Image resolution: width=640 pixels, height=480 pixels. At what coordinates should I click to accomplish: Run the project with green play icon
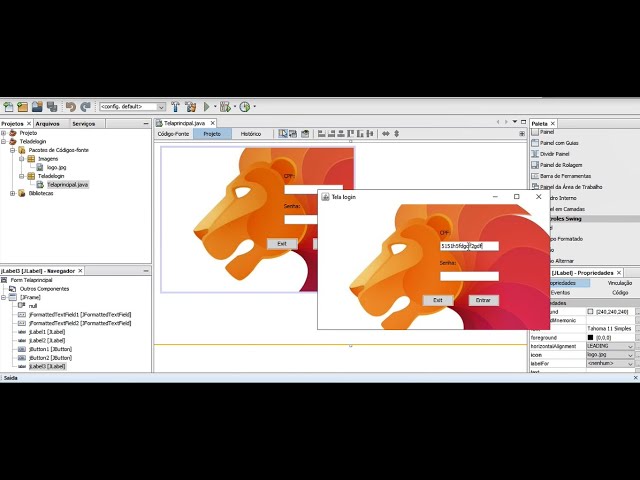[x=207, y=107]
